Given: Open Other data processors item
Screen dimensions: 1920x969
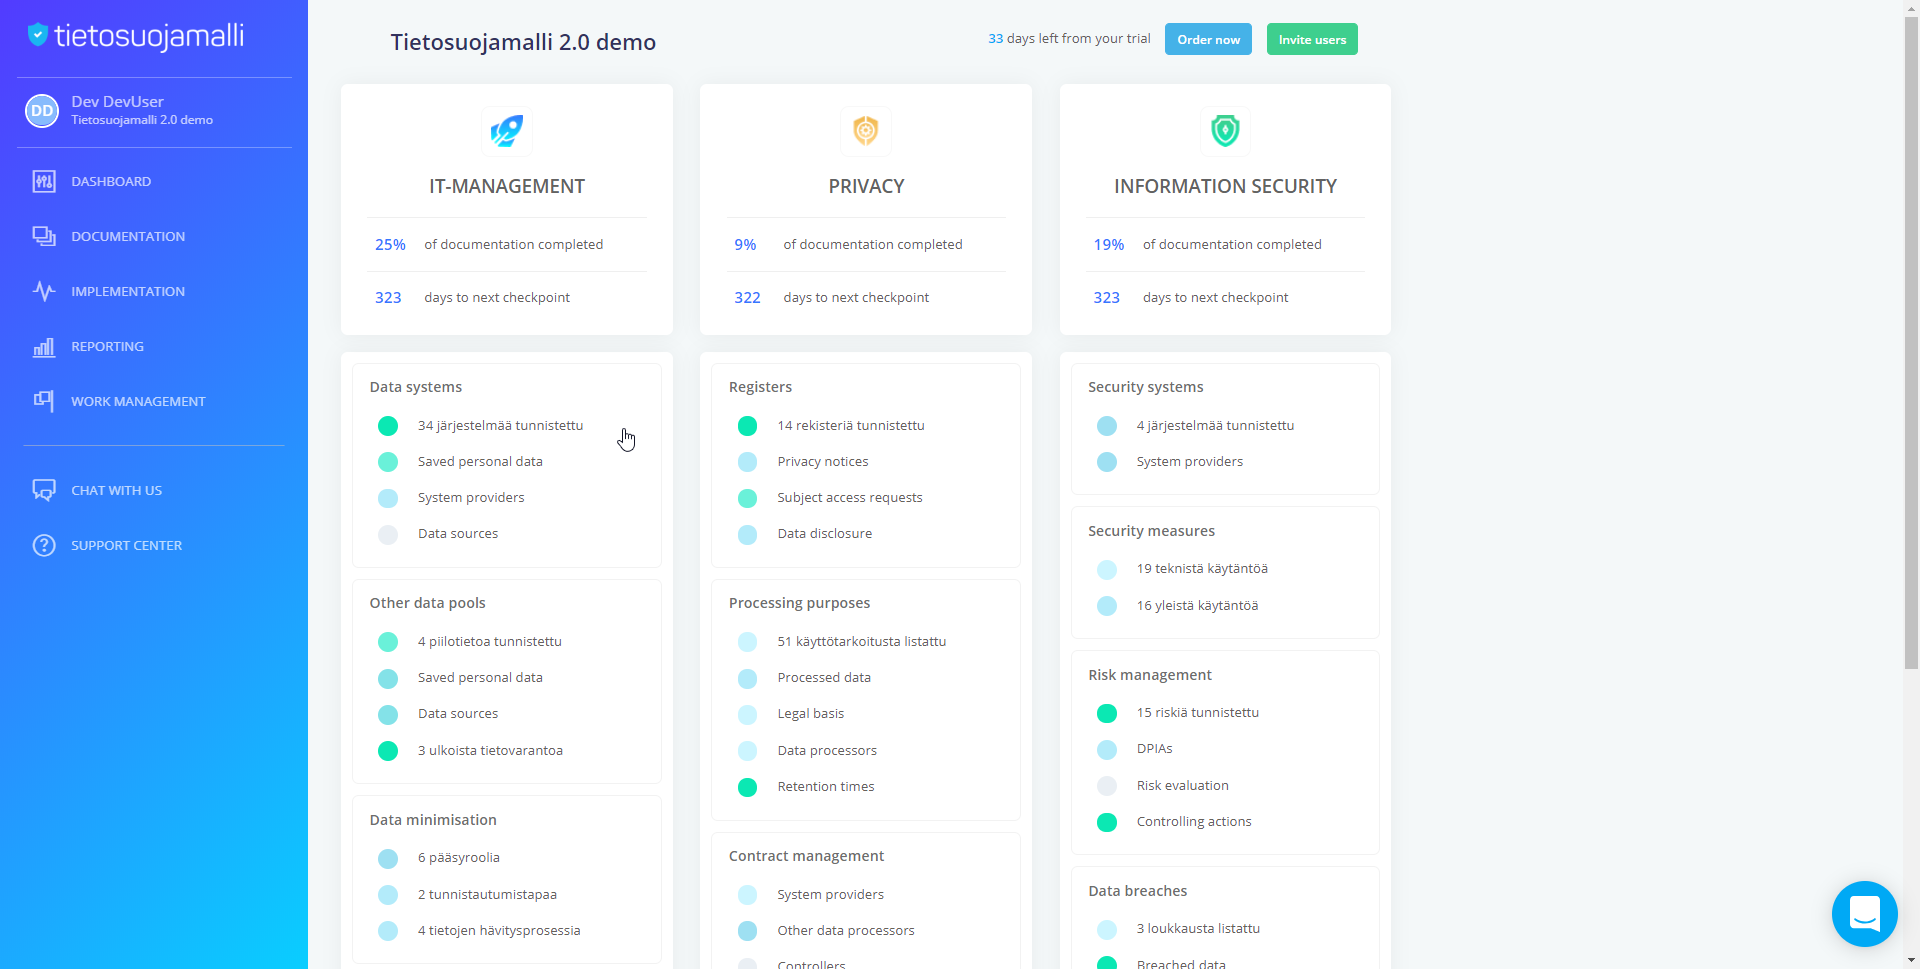Looking at the screenshot, I should (x=845, y=930).
